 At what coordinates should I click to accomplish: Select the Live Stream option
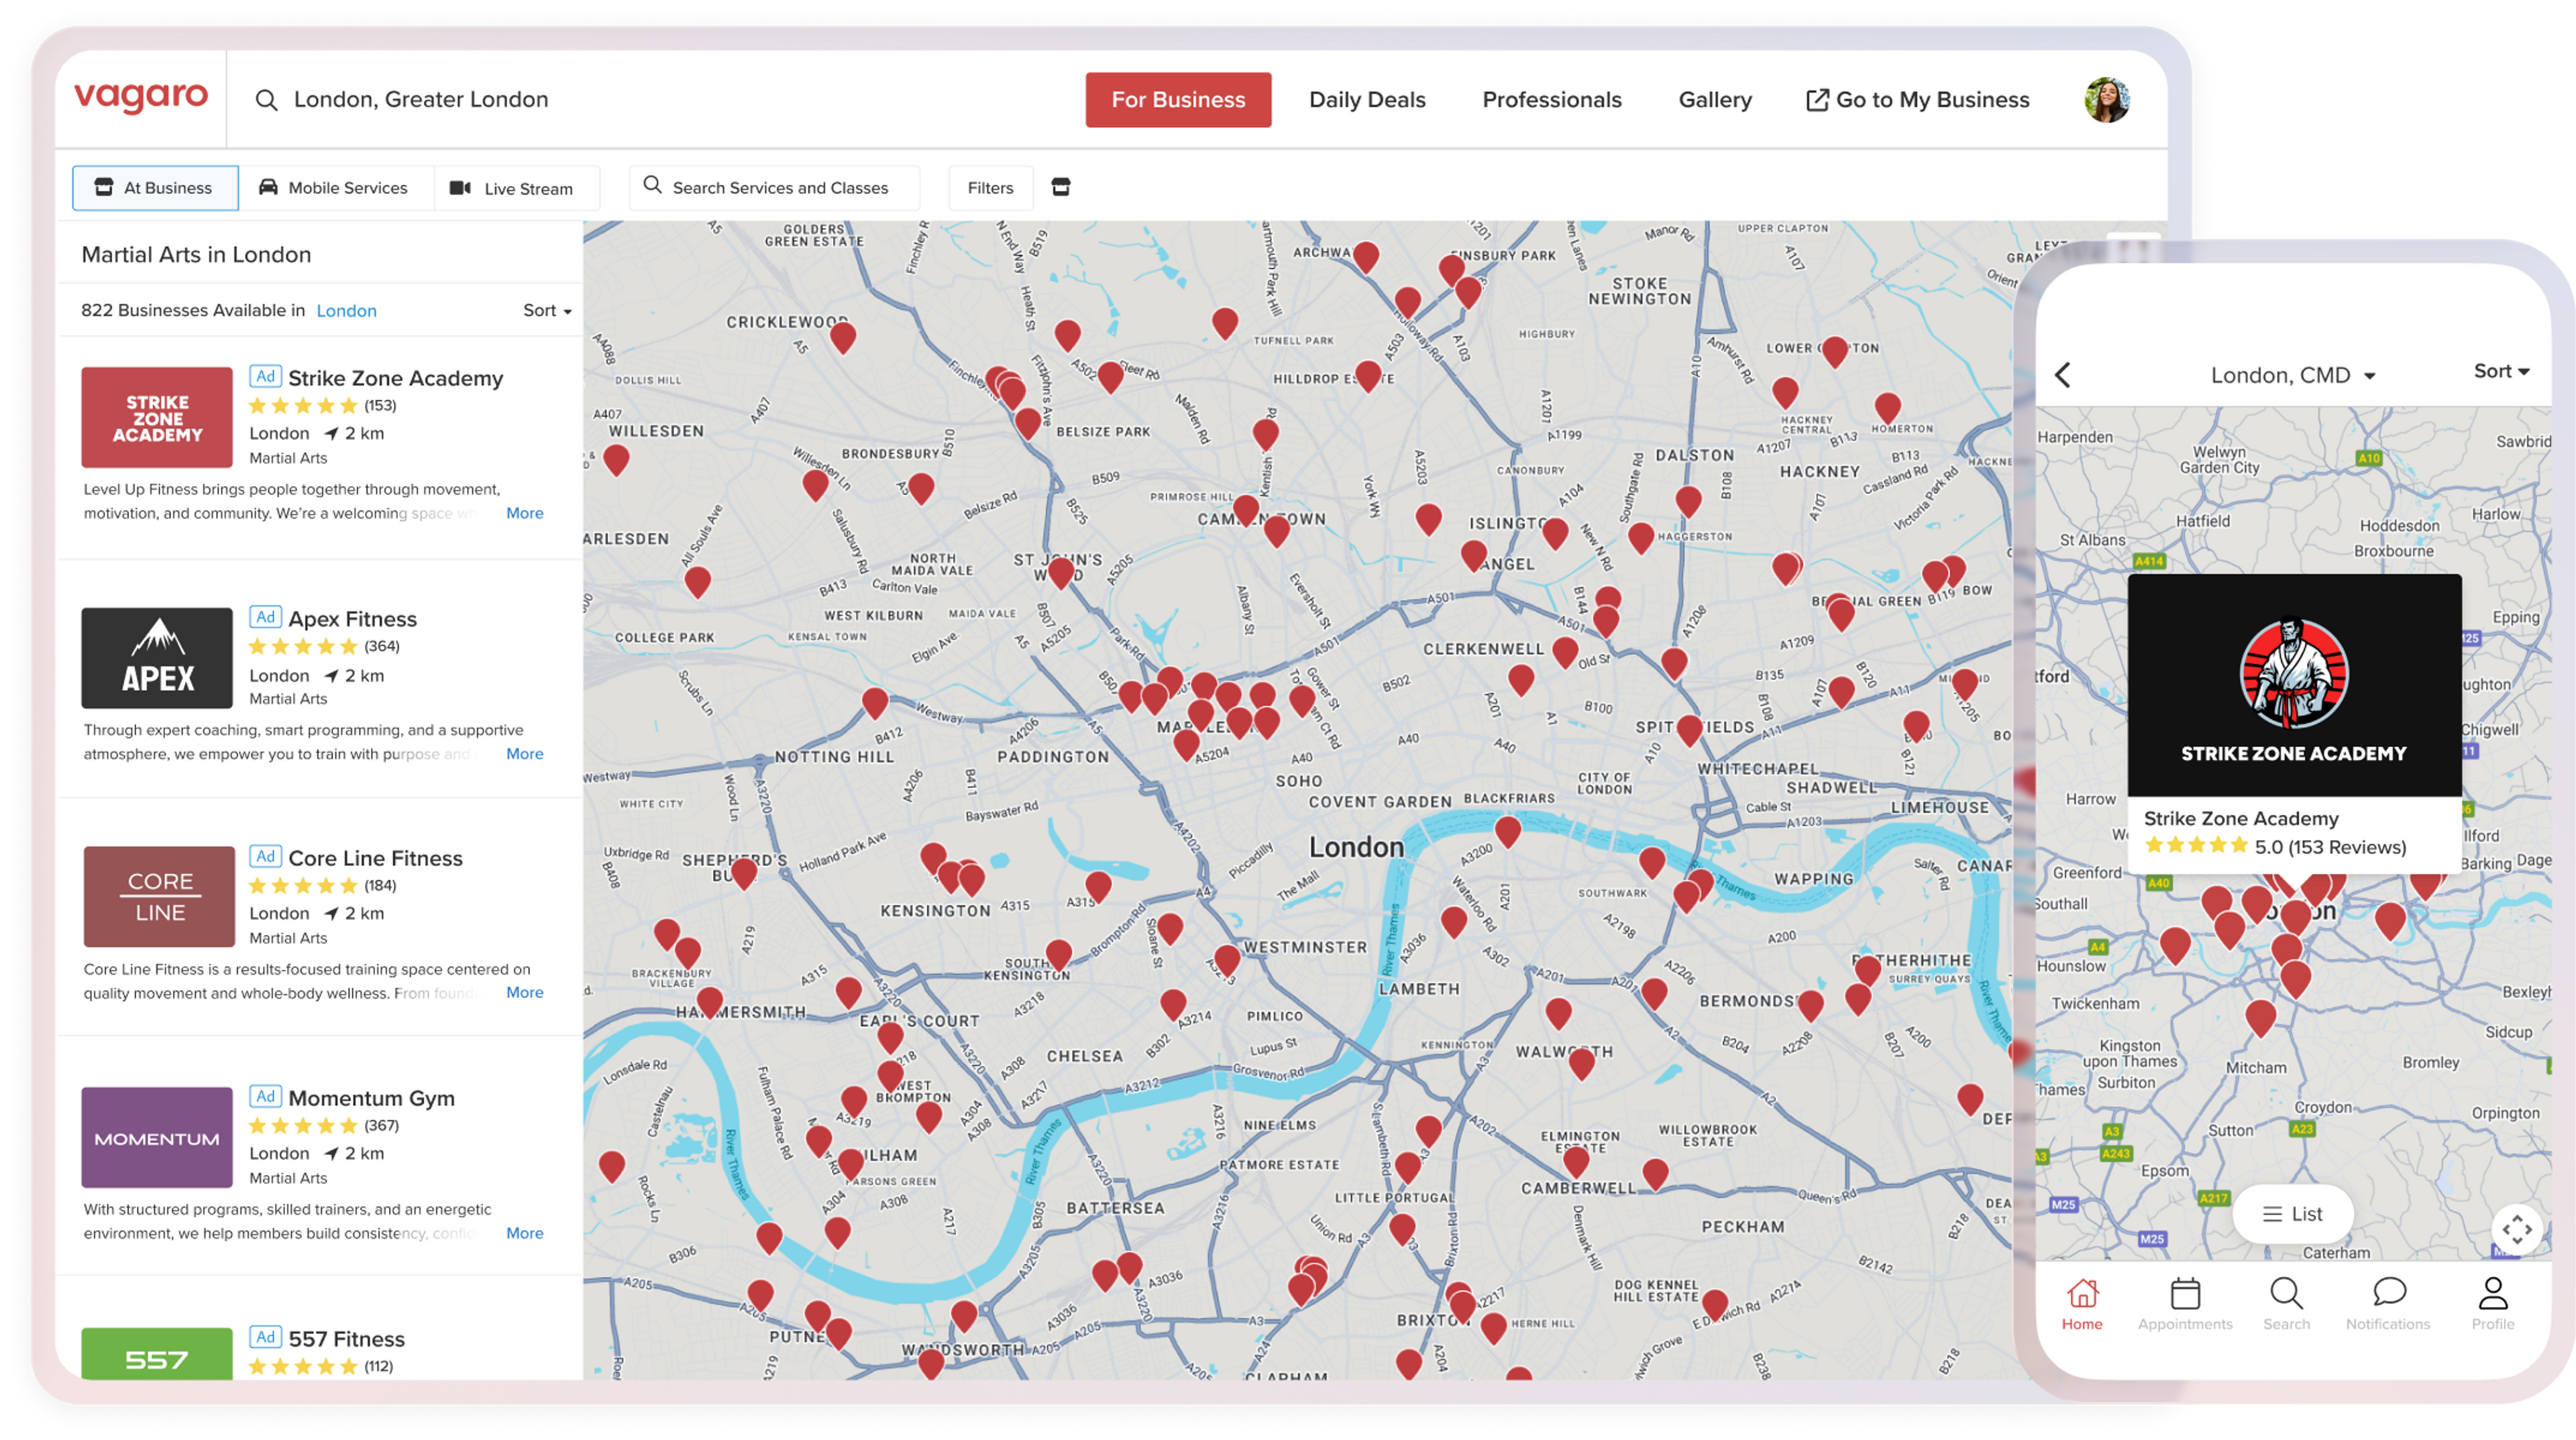point(516,188)
